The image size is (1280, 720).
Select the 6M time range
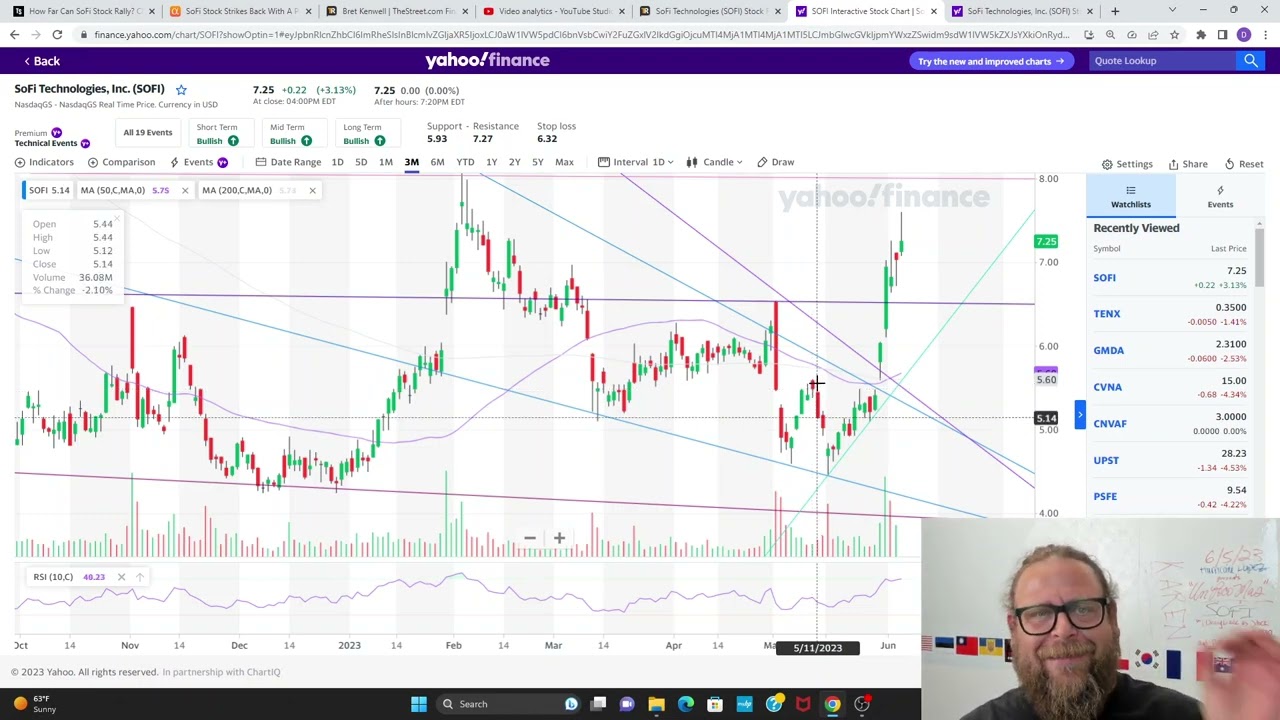[437, 162]
